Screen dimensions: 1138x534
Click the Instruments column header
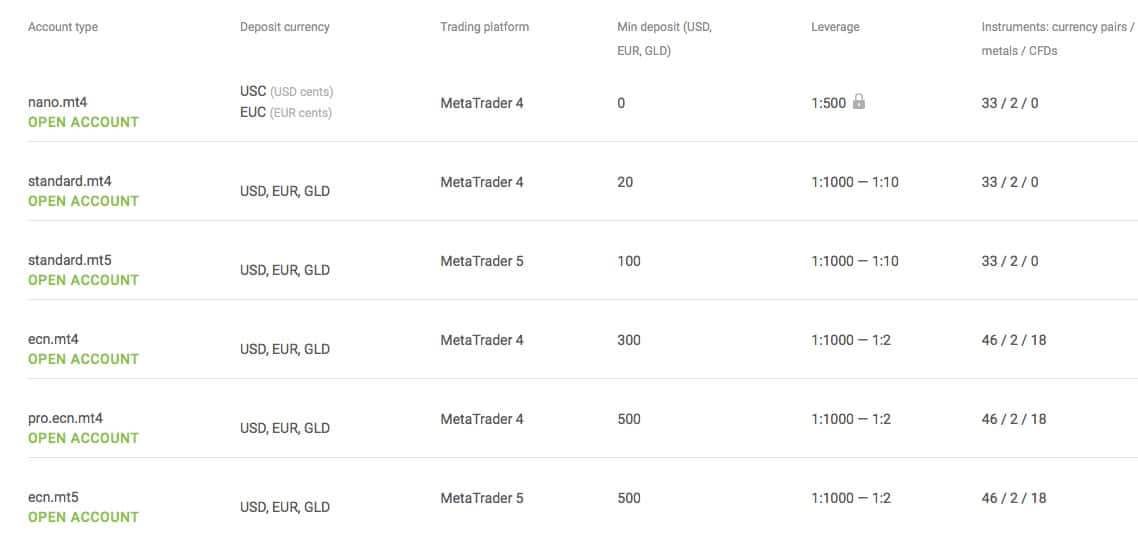point(1057,39)
